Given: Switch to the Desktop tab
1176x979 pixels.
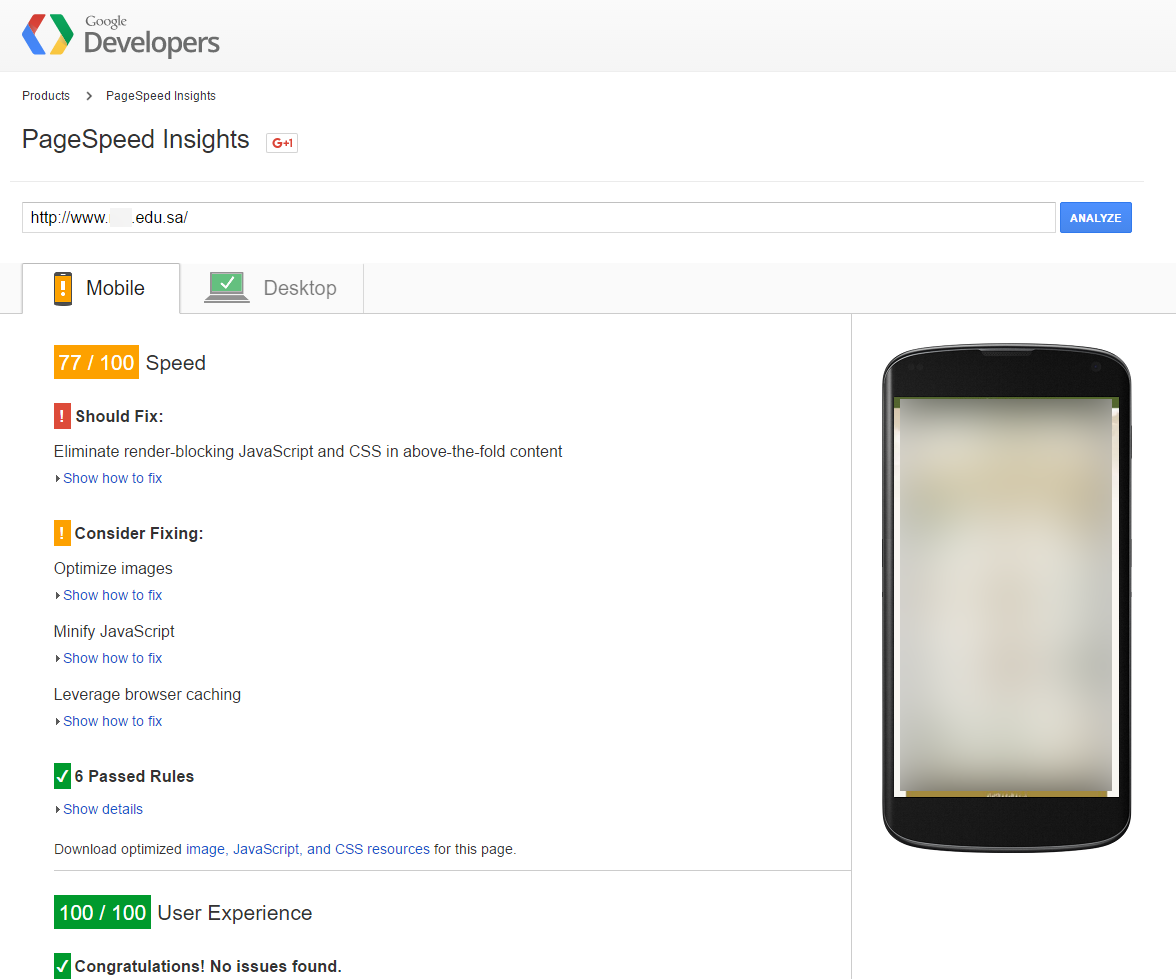Looking at the screenshot, I should (x=299, y=288).
